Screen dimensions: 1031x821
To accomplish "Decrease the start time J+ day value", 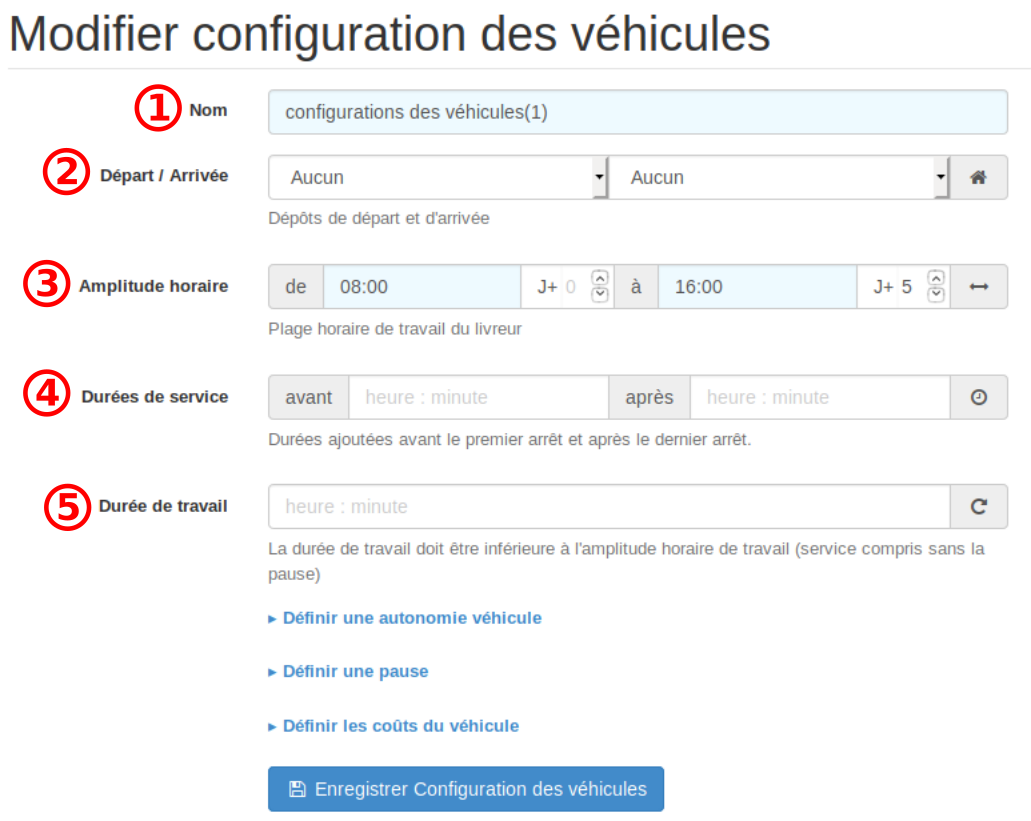I will [600, 295].
